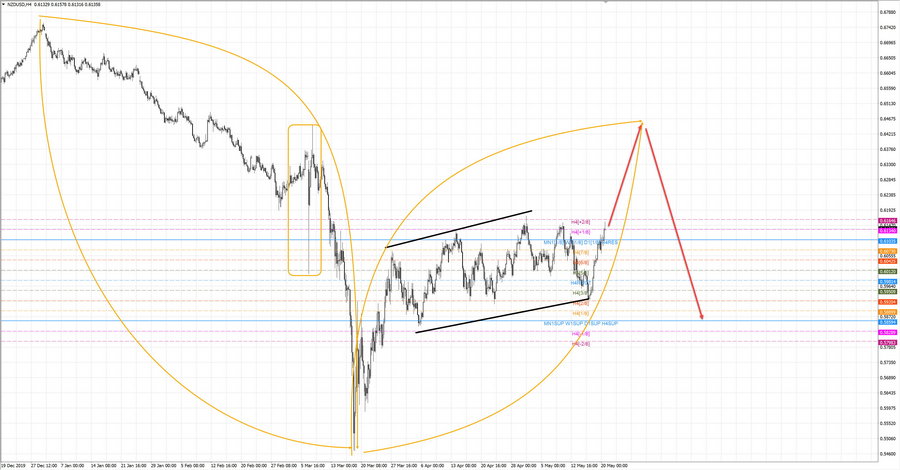This screenshot has height=470, width=900.
Task: Click the 19 Dec 2019 date label
Action: tap(13, 466)
